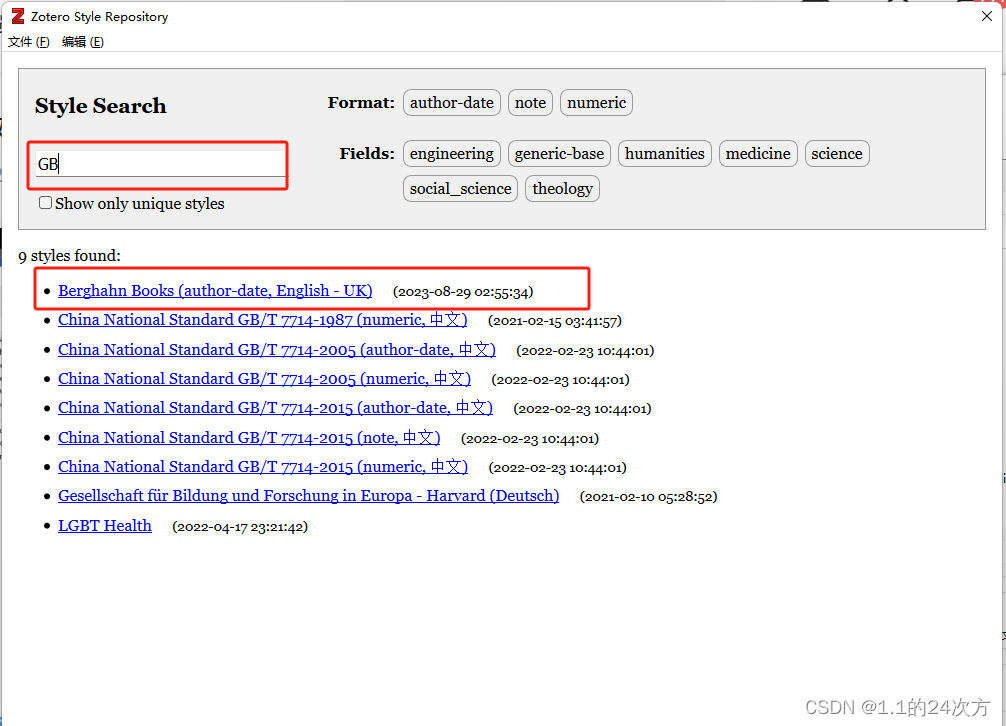Open Gesellschaft für Bildung und Forschung link

pos(309,496)
